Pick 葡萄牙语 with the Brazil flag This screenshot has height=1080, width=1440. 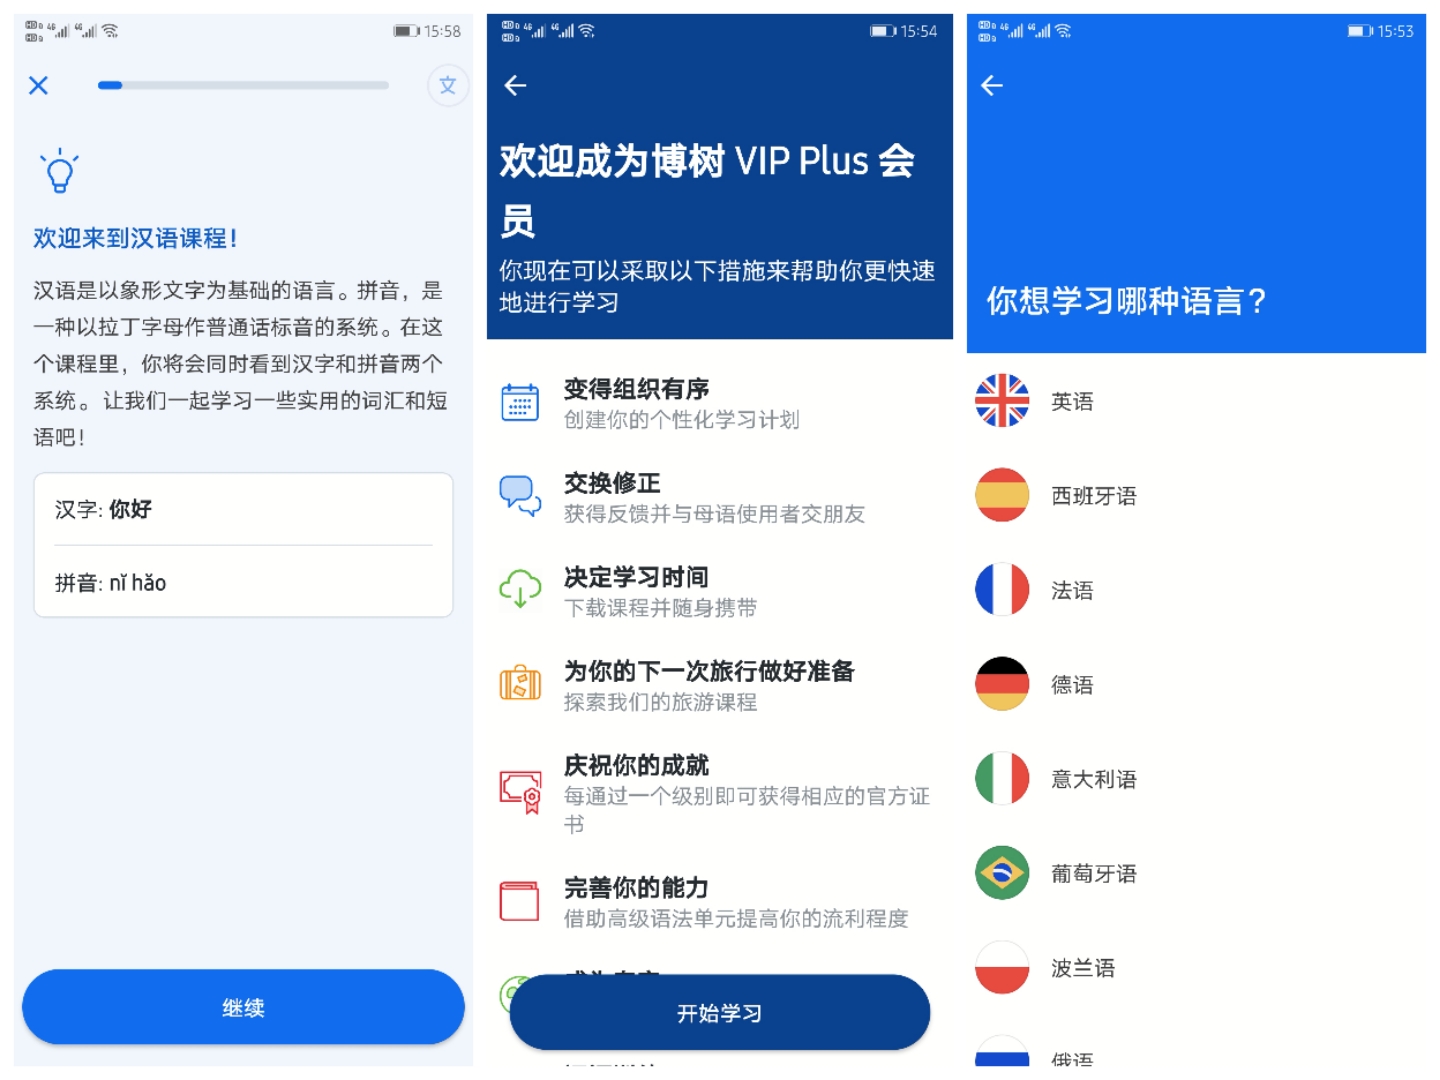coord(1196,873)
